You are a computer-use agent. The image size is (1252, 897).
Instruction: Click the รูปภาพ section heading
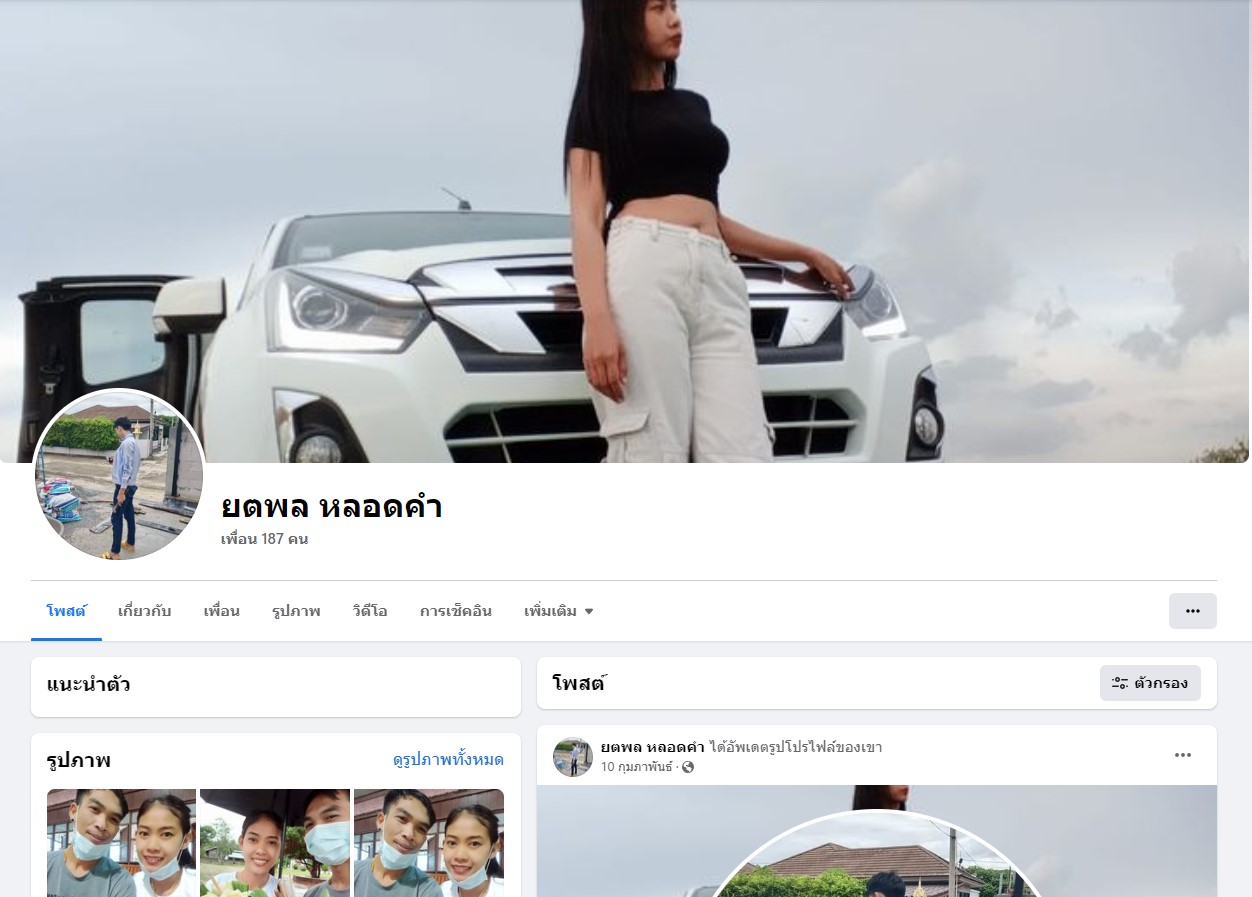tap(78, 760)
